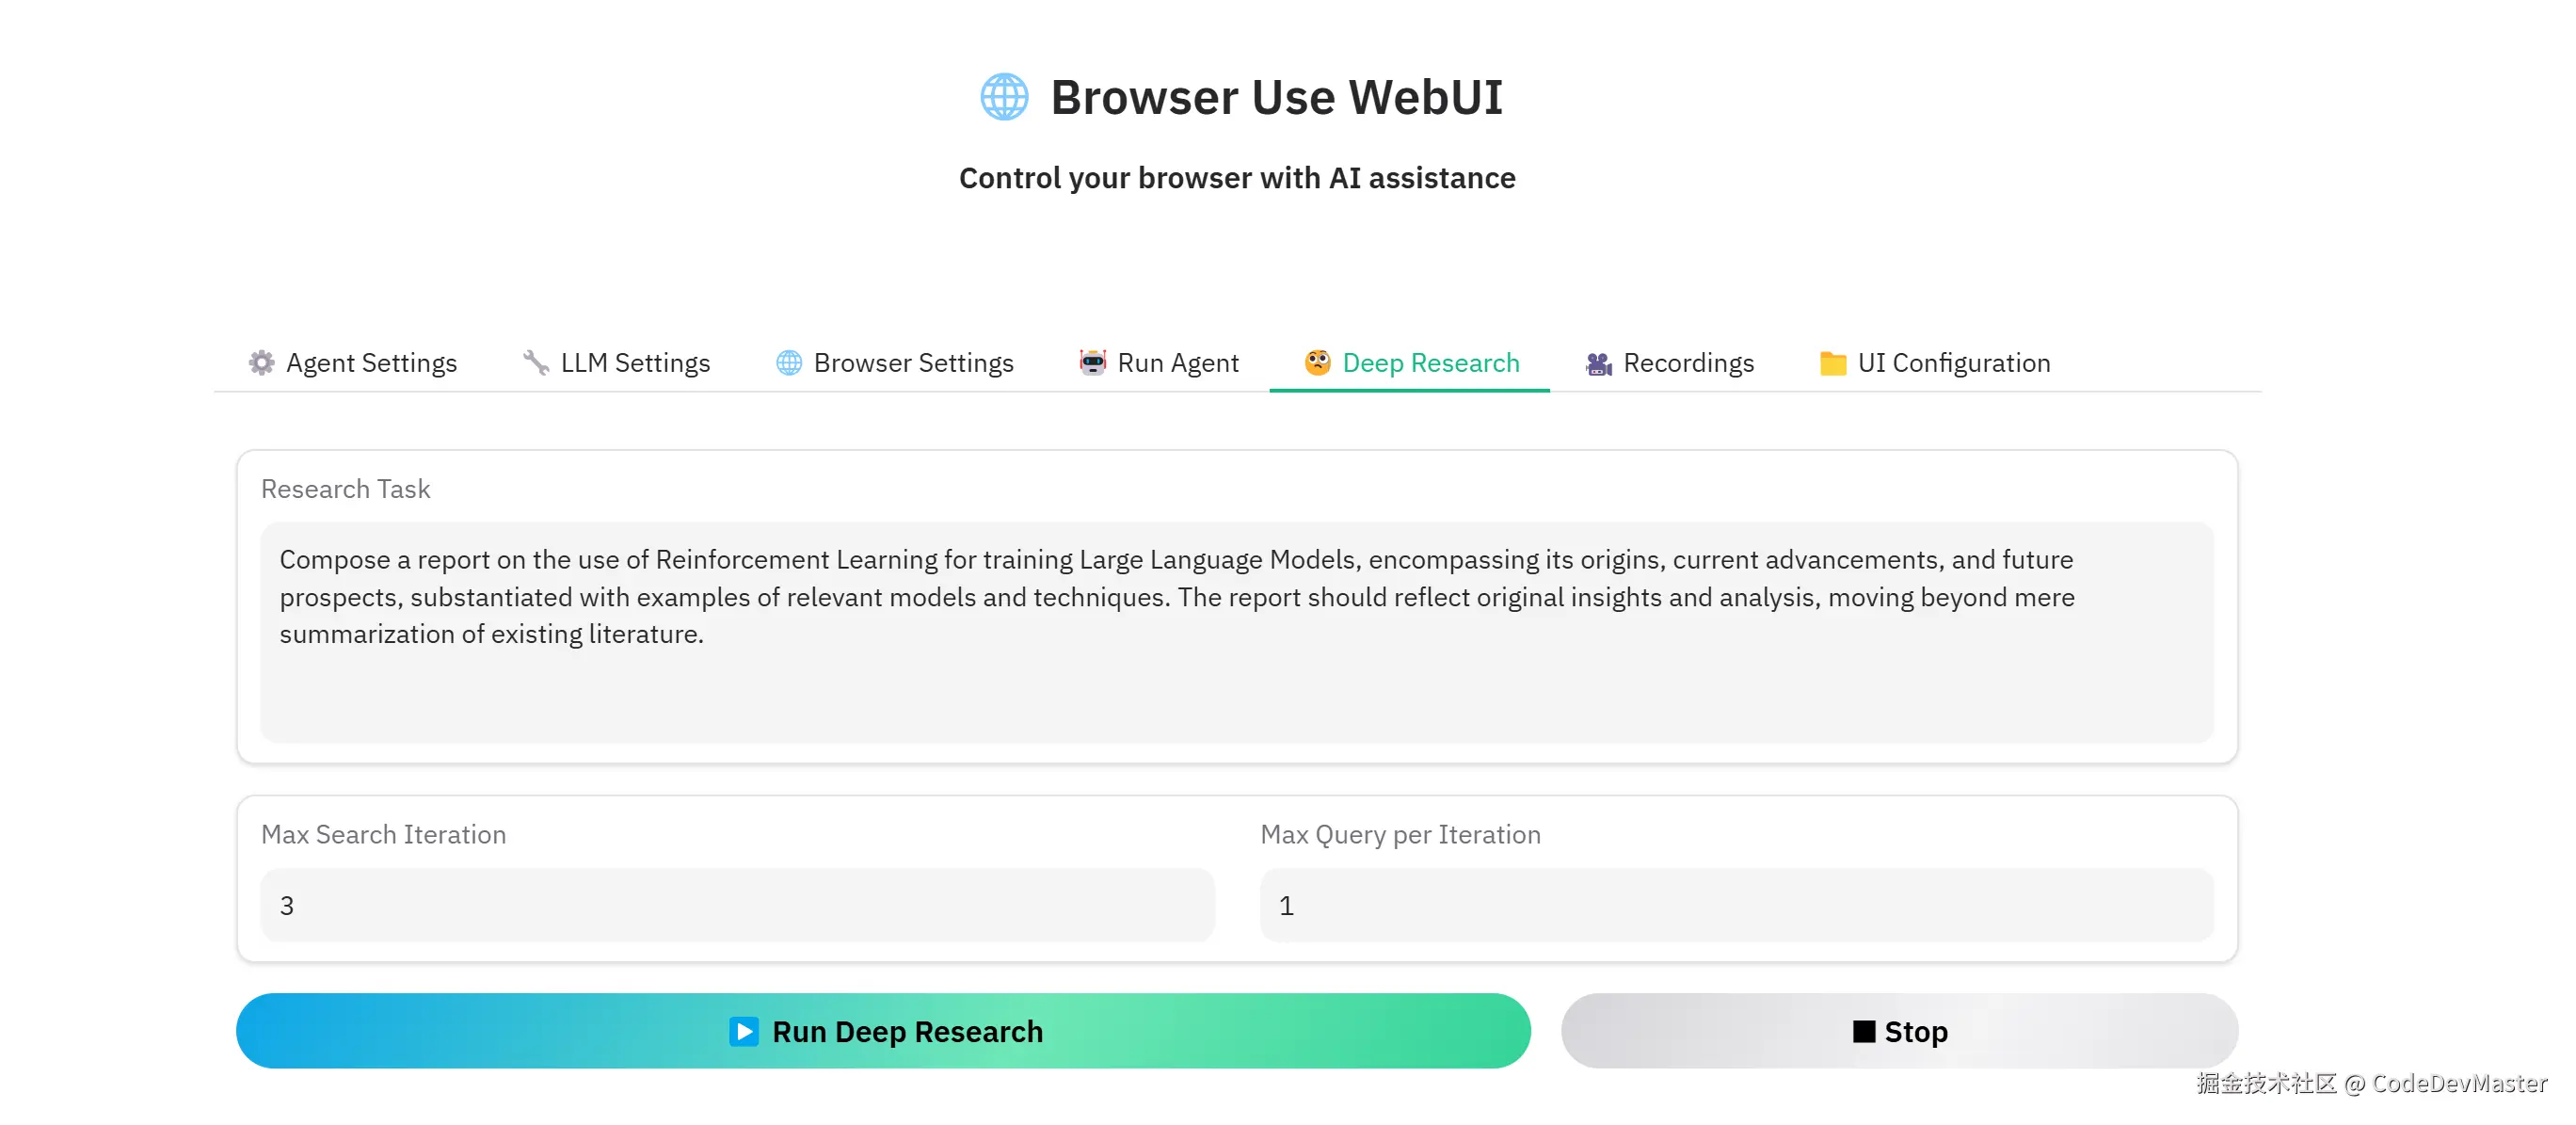Select the UI Configuration tab
The image size is (2576, 1125).
point(1935,363)
